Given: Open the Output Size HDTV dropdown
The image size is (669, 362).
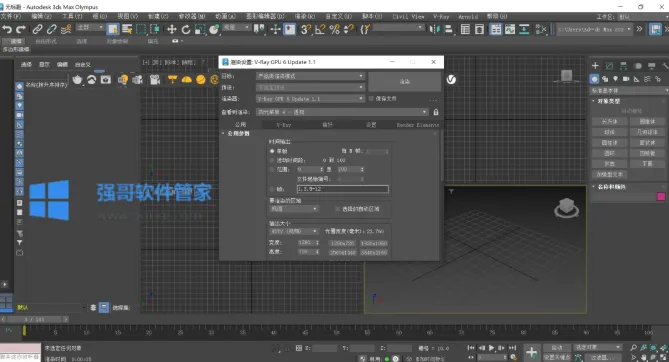Looking at the screenshot, I should click(x=294, y=231).
